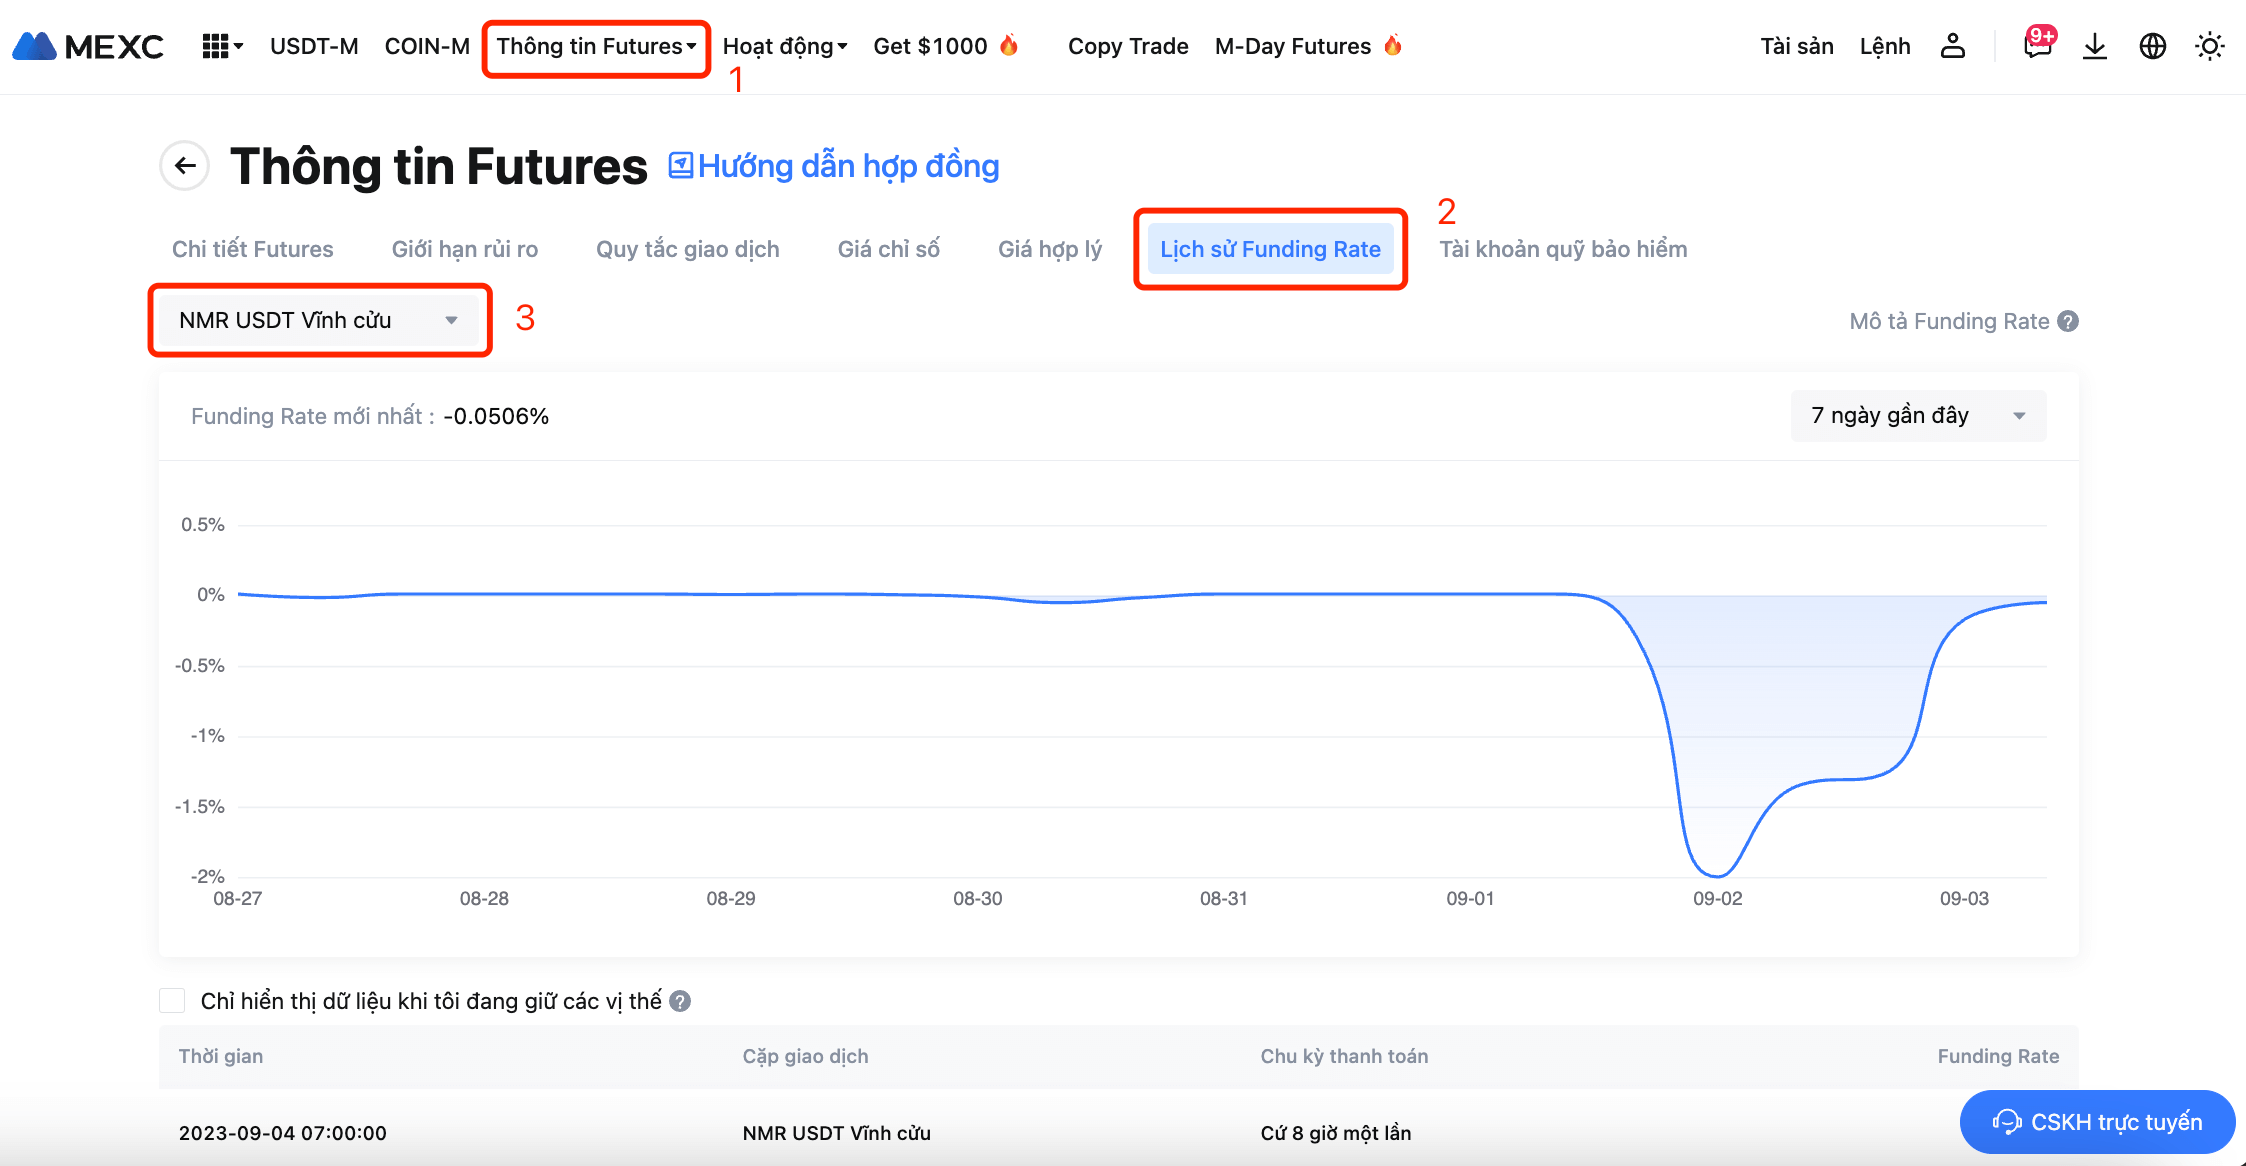
Task: Expand the Thông tin Futures menu
Action: point(596,46)
